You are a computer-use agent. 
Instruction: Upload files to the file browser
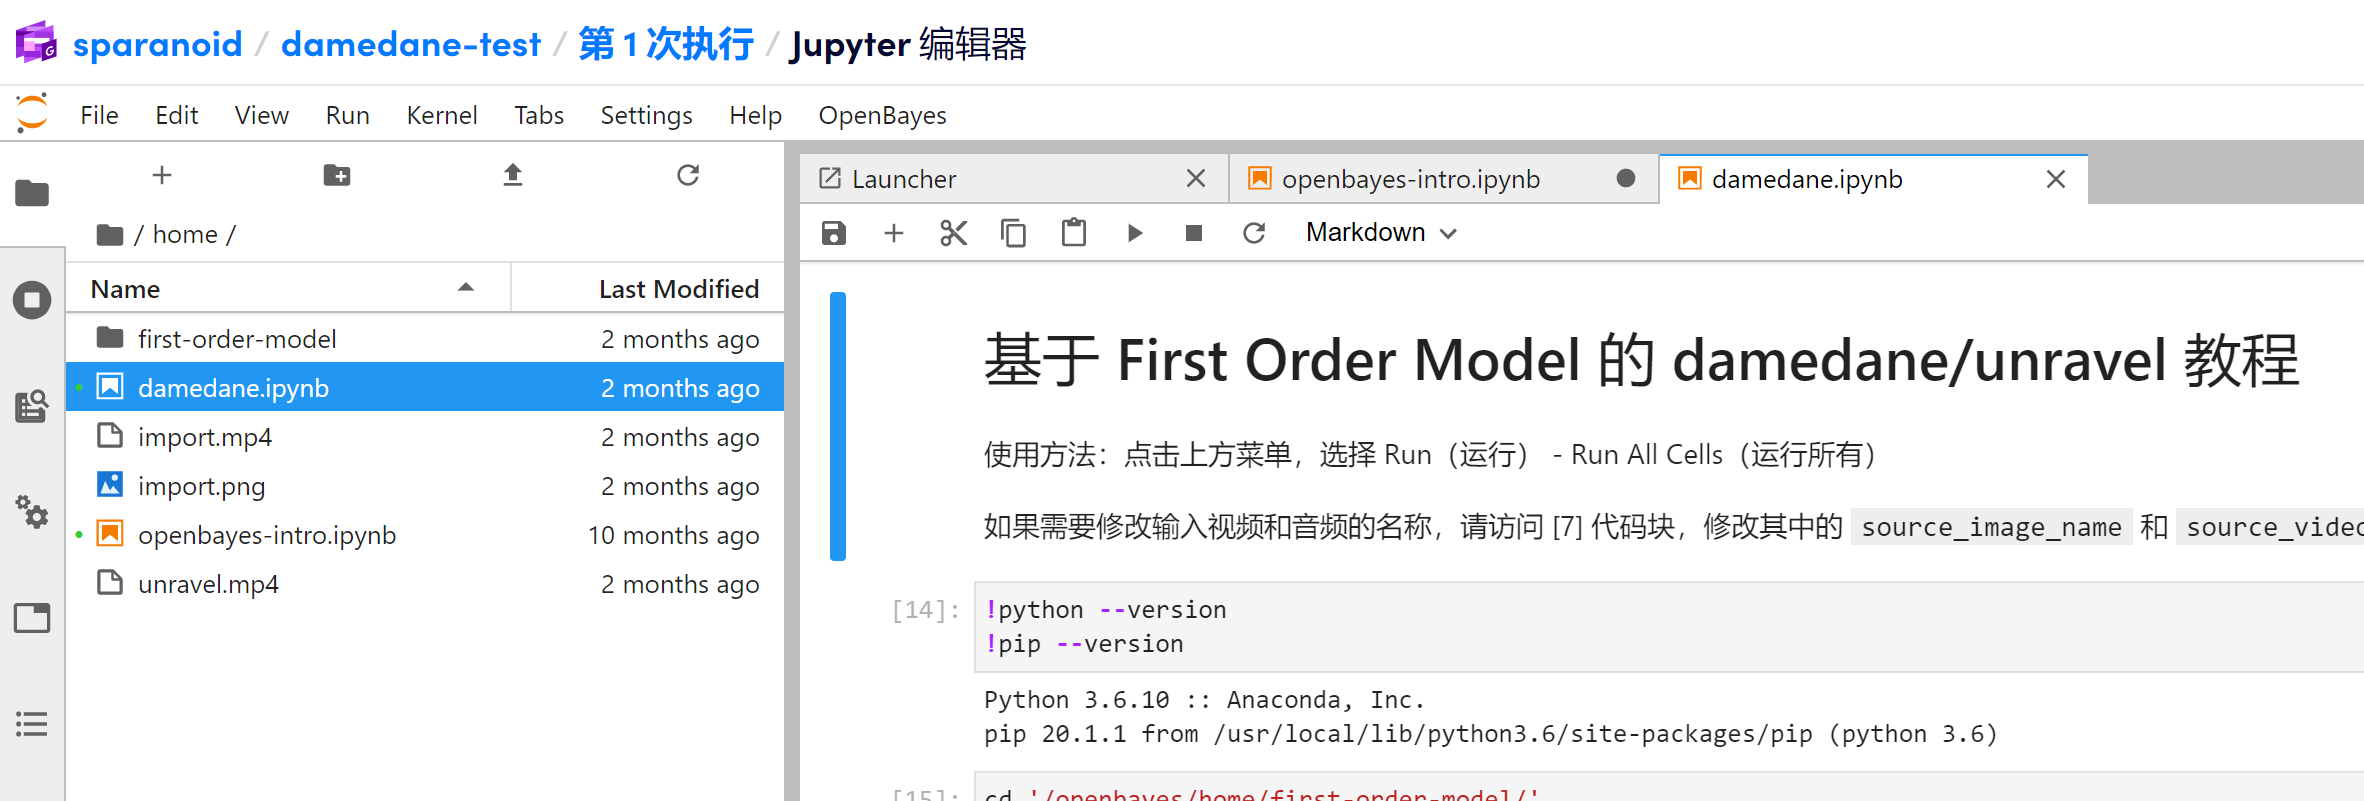click(512, 175)
